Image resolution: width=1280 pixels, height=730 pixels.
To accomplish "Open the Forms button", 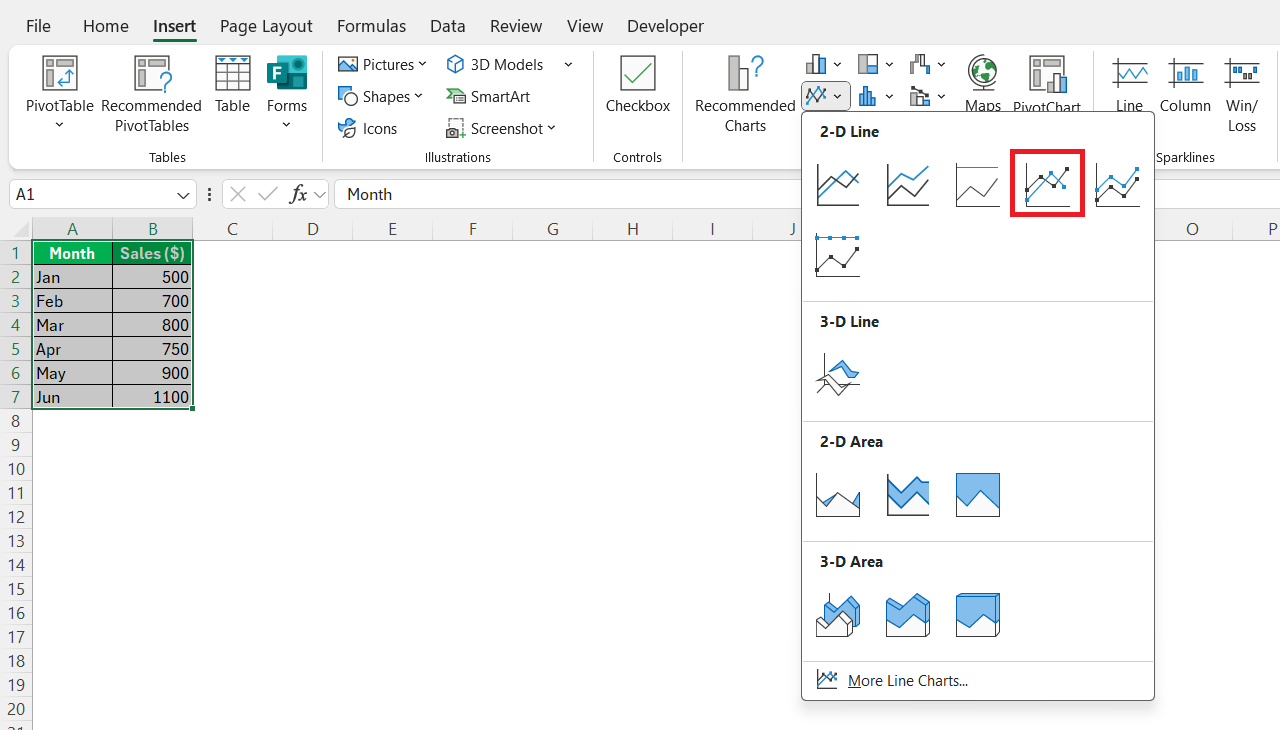I will [287, 93].
